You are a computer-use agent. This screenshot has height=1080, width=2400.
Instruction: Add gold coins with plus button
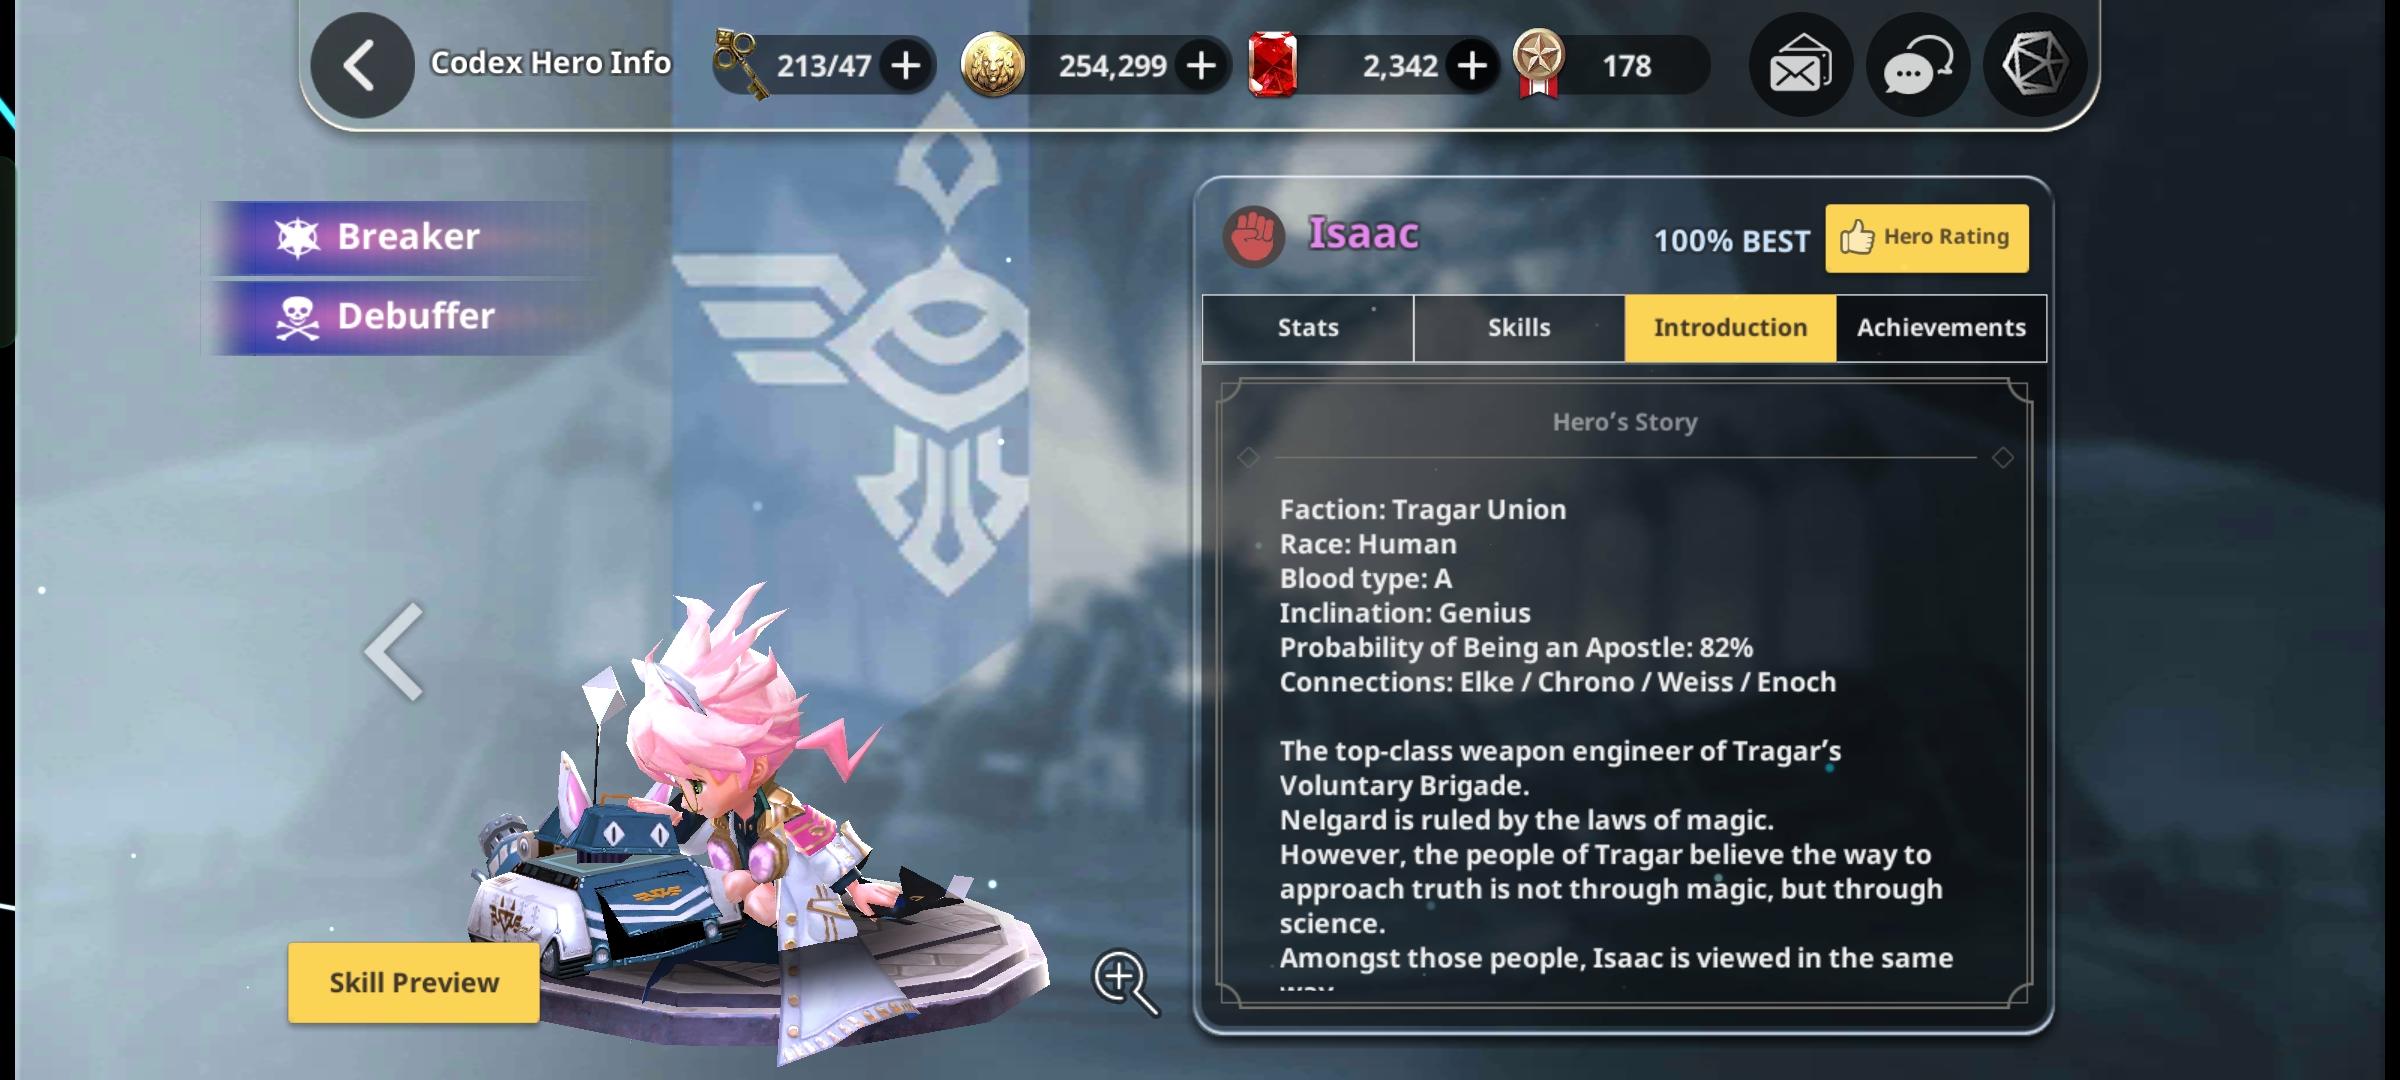click(1201, 66)
